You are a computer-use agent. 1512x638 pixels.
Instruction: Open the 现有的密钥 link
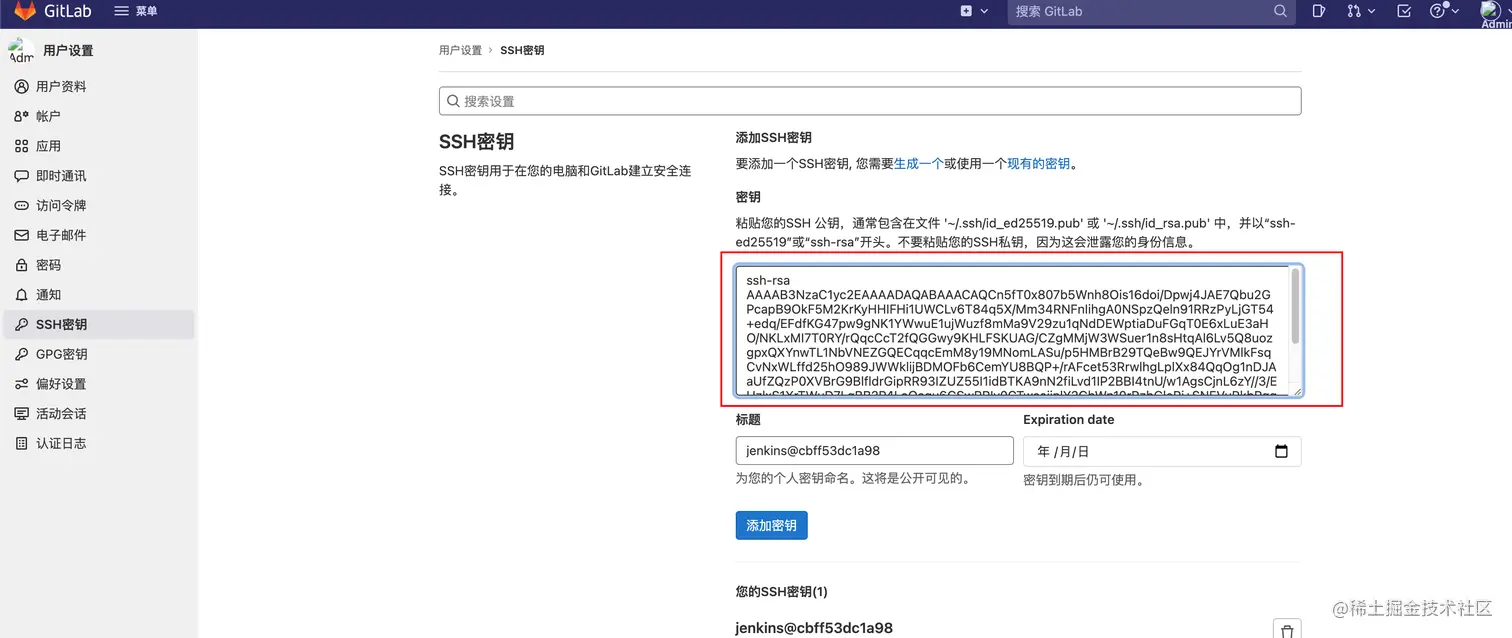(1038, 164)
